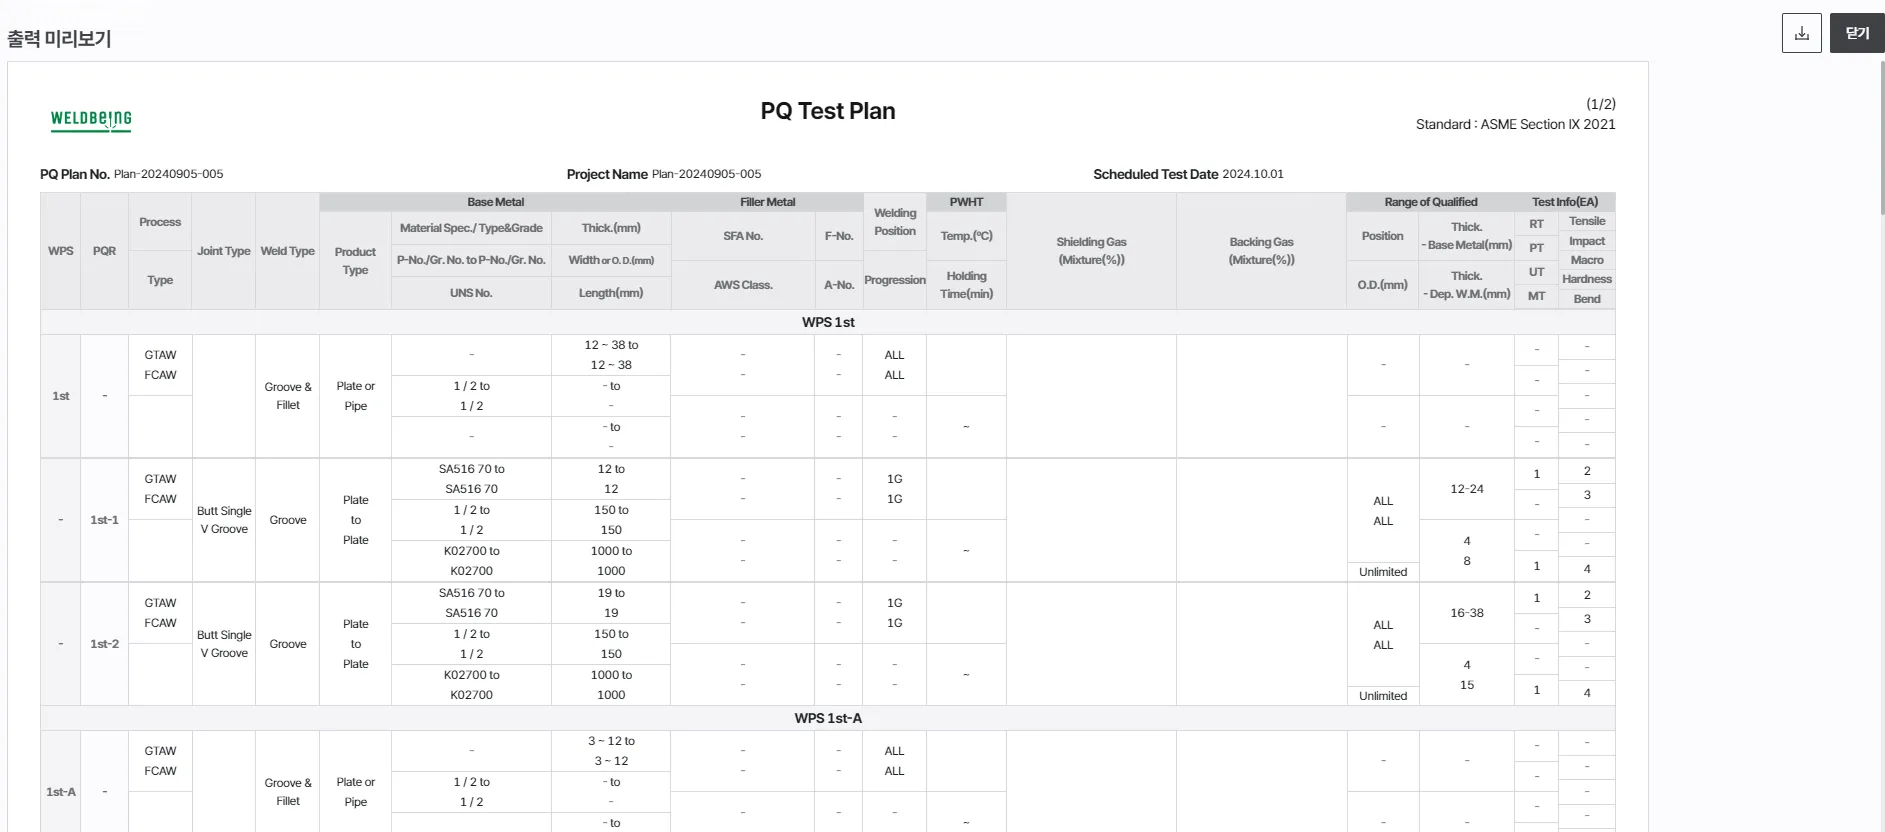This screenshot has width=1885, height=832.
Task: Click the (1/2) page indicator
Action: tap(1600, 104)
